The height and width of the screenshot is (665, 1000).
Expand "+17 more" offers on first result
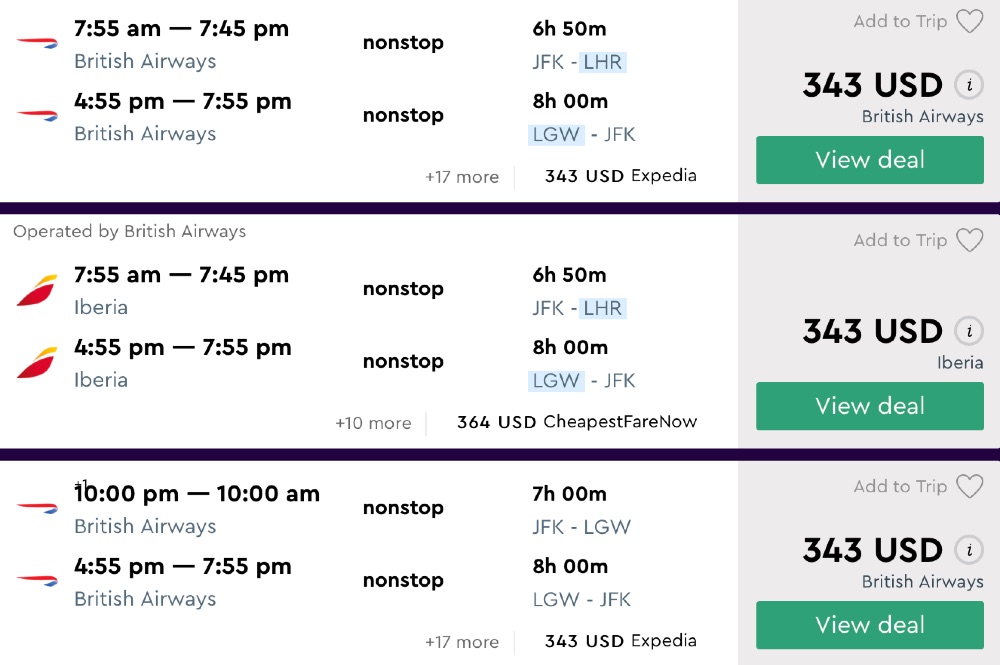[x=461, y=177]
